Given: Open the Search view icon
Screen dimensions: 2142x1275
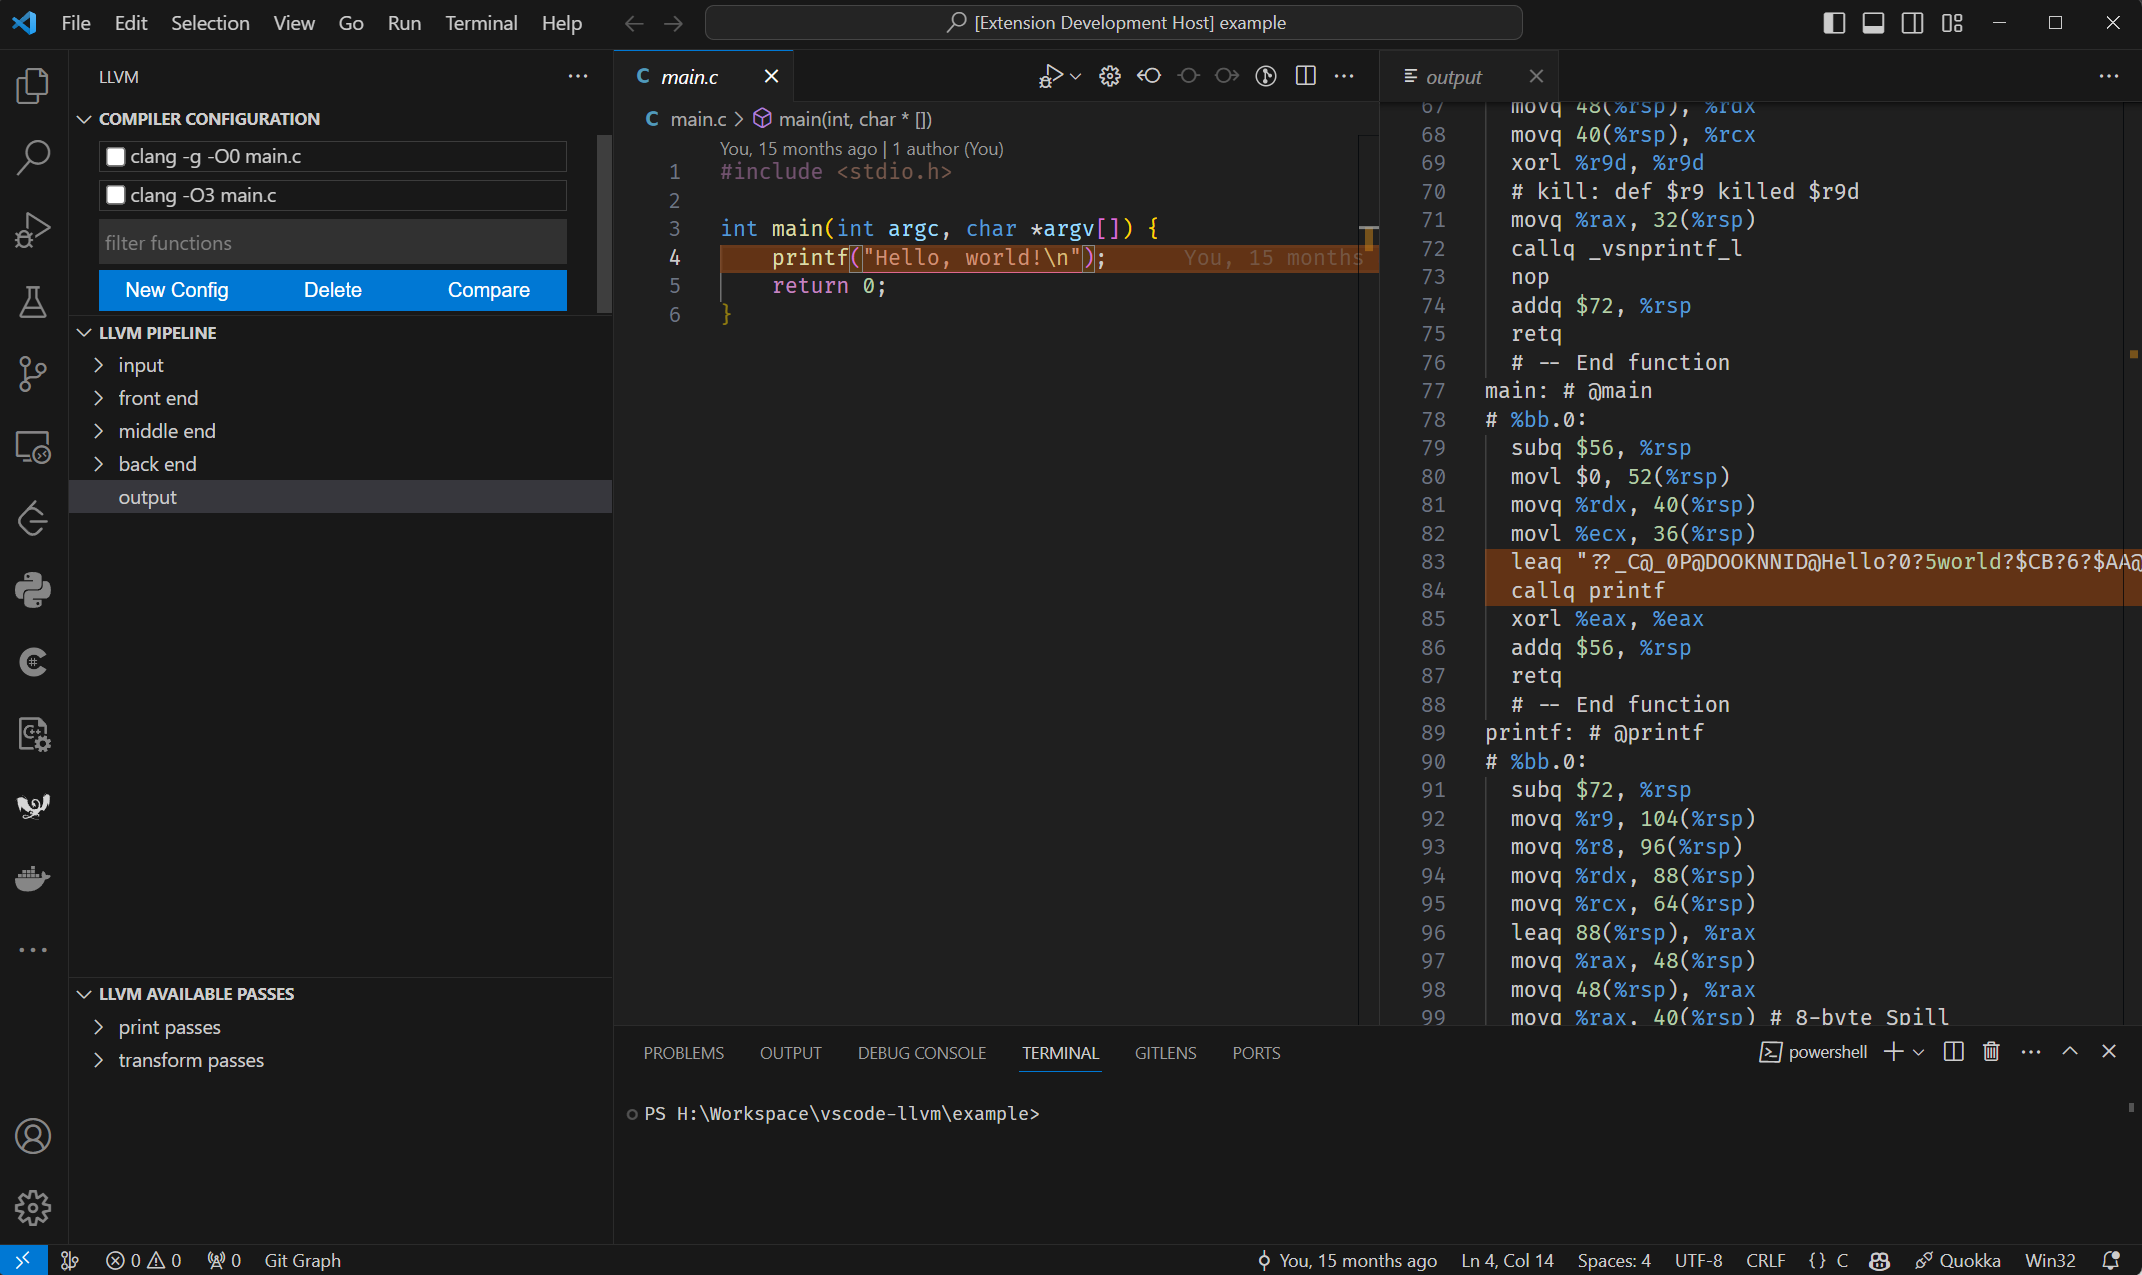Looking at the screenshot, I should [33, 158].
